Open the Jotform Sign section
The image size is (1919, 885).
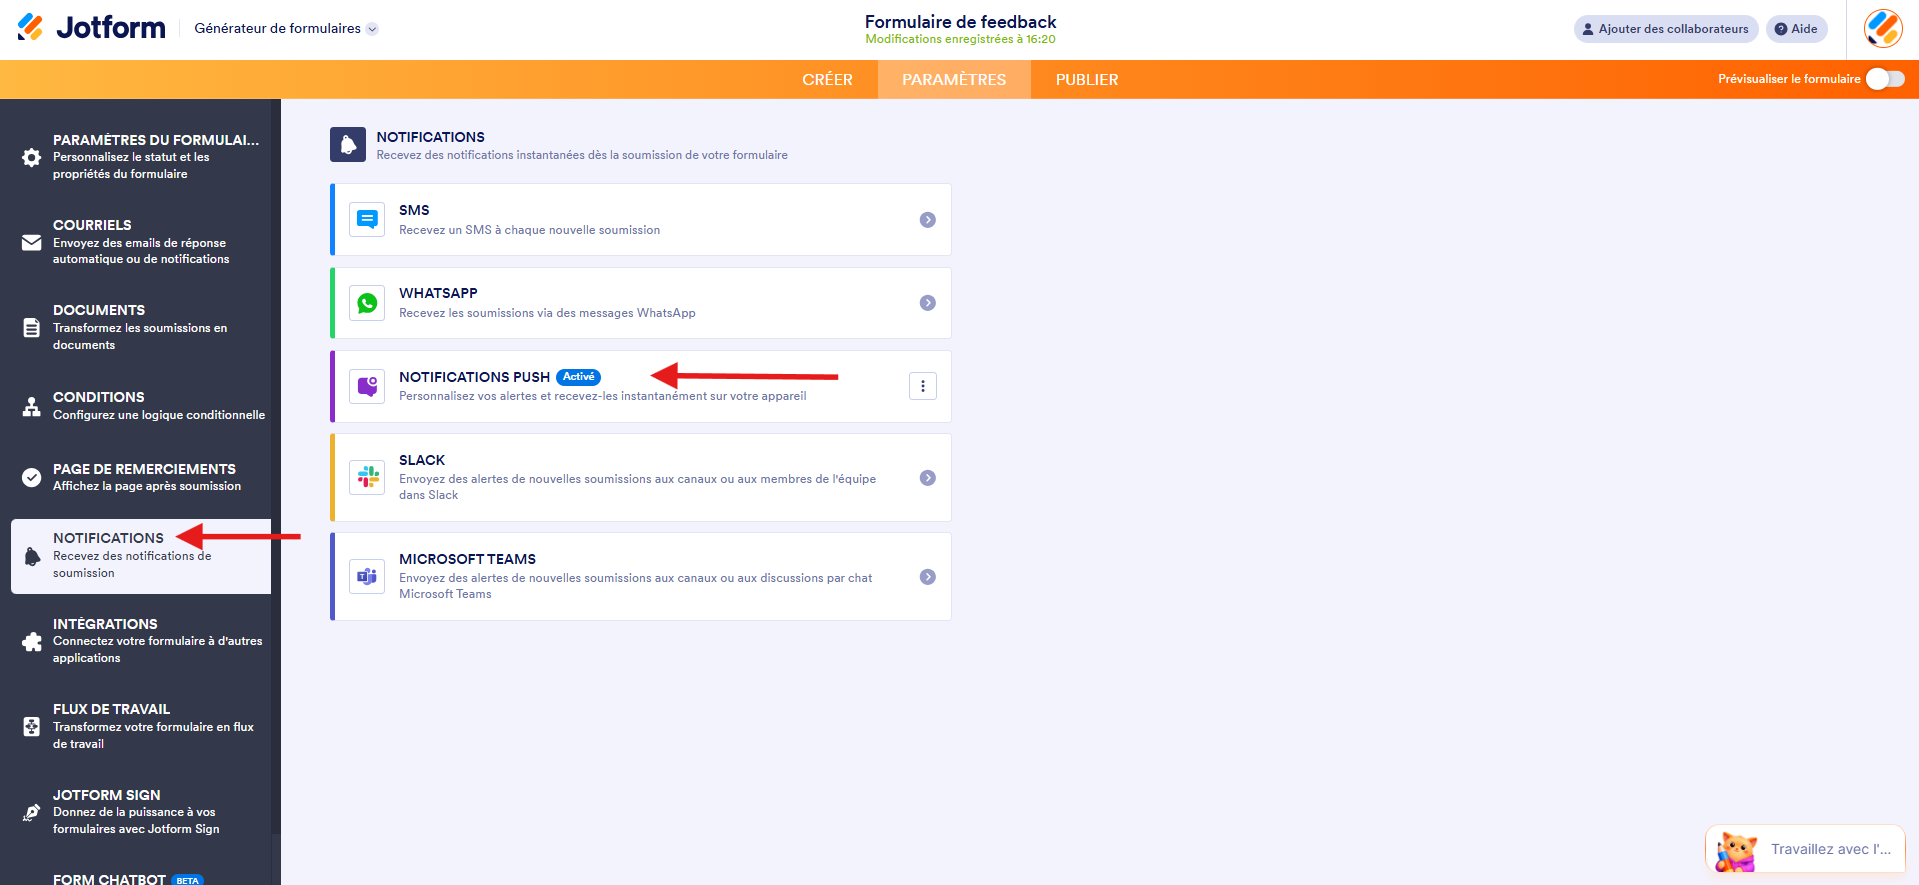pyautogui.click(x=140, y=812)
